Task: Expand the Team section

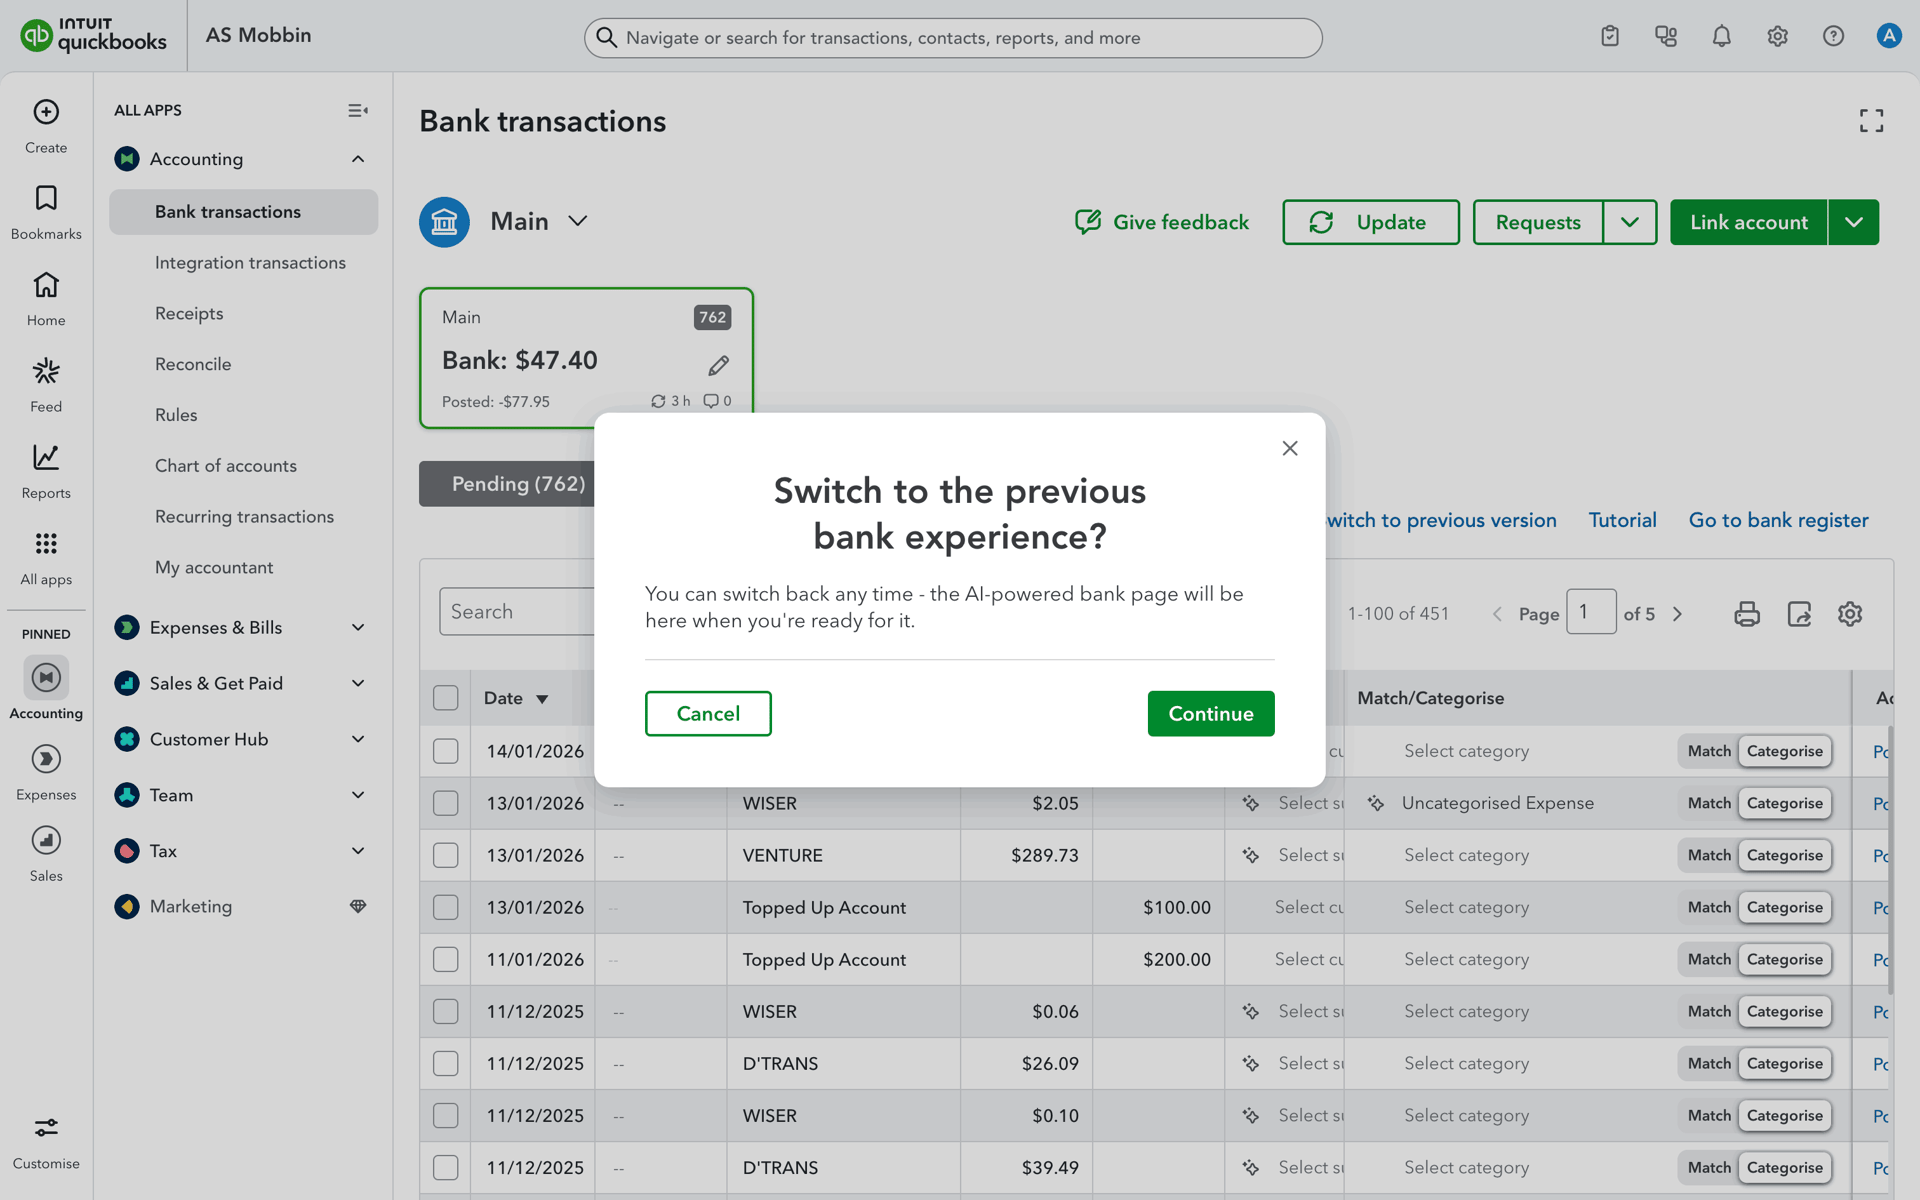Action: point(358,795)
